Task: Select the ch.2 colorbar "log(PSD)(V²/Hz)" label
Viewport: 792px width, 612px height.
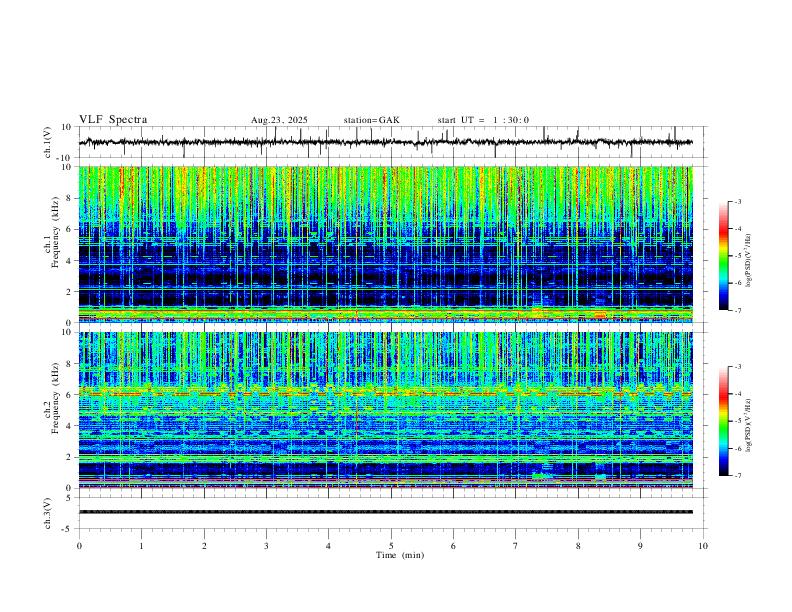Action: coord(749,426)
